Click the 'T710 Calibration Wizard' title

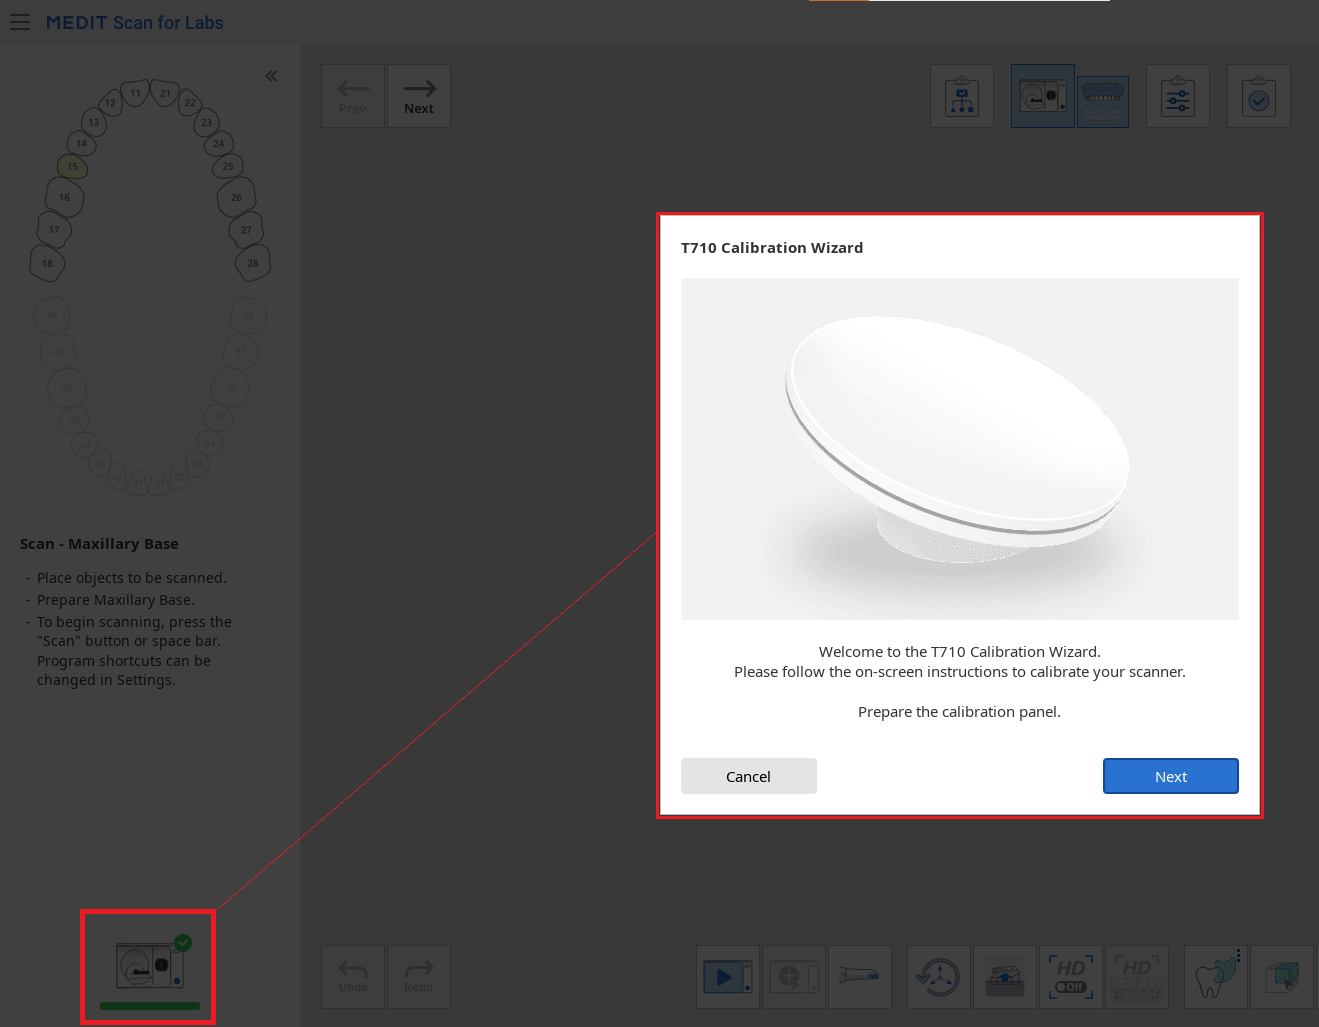(x=772, y=248)
